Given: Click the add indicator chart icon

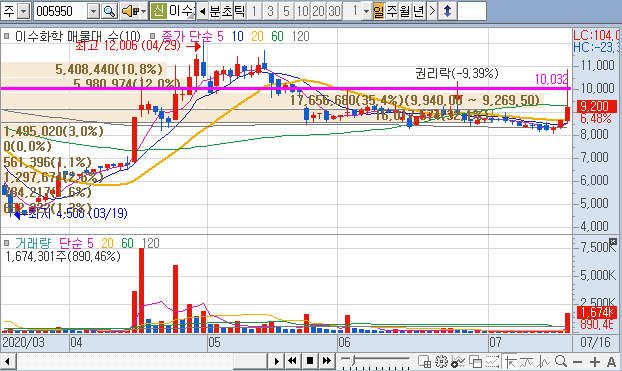Looking at the screenshot, I should point(457,361).
